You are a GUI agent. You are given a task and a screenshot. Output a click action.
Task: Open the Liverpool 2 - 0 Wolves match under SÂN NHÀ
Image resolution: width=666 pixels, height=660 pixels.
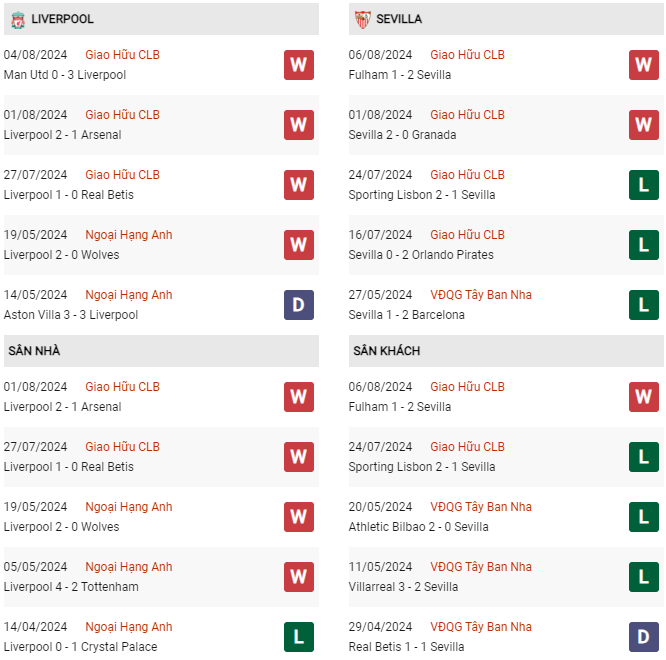coord(62,527)
